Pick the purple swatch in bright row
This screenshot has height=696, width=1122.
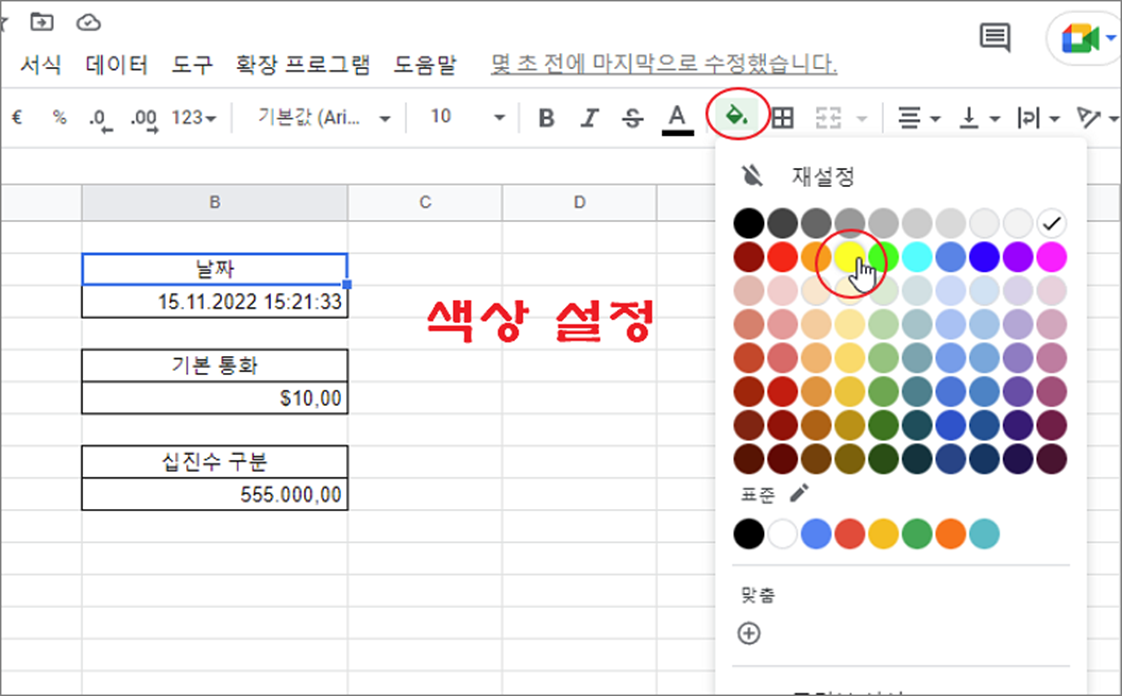click(1018, 257)
